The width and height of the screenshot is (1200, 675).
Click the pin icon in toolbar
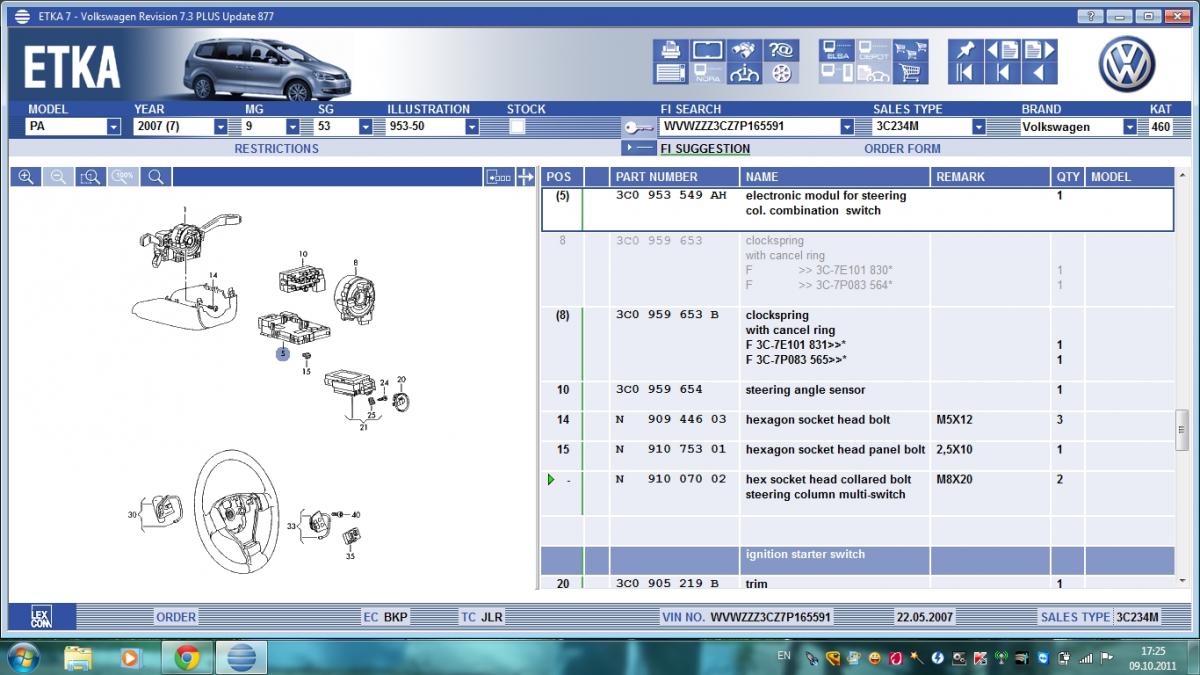tap(965, 50)
